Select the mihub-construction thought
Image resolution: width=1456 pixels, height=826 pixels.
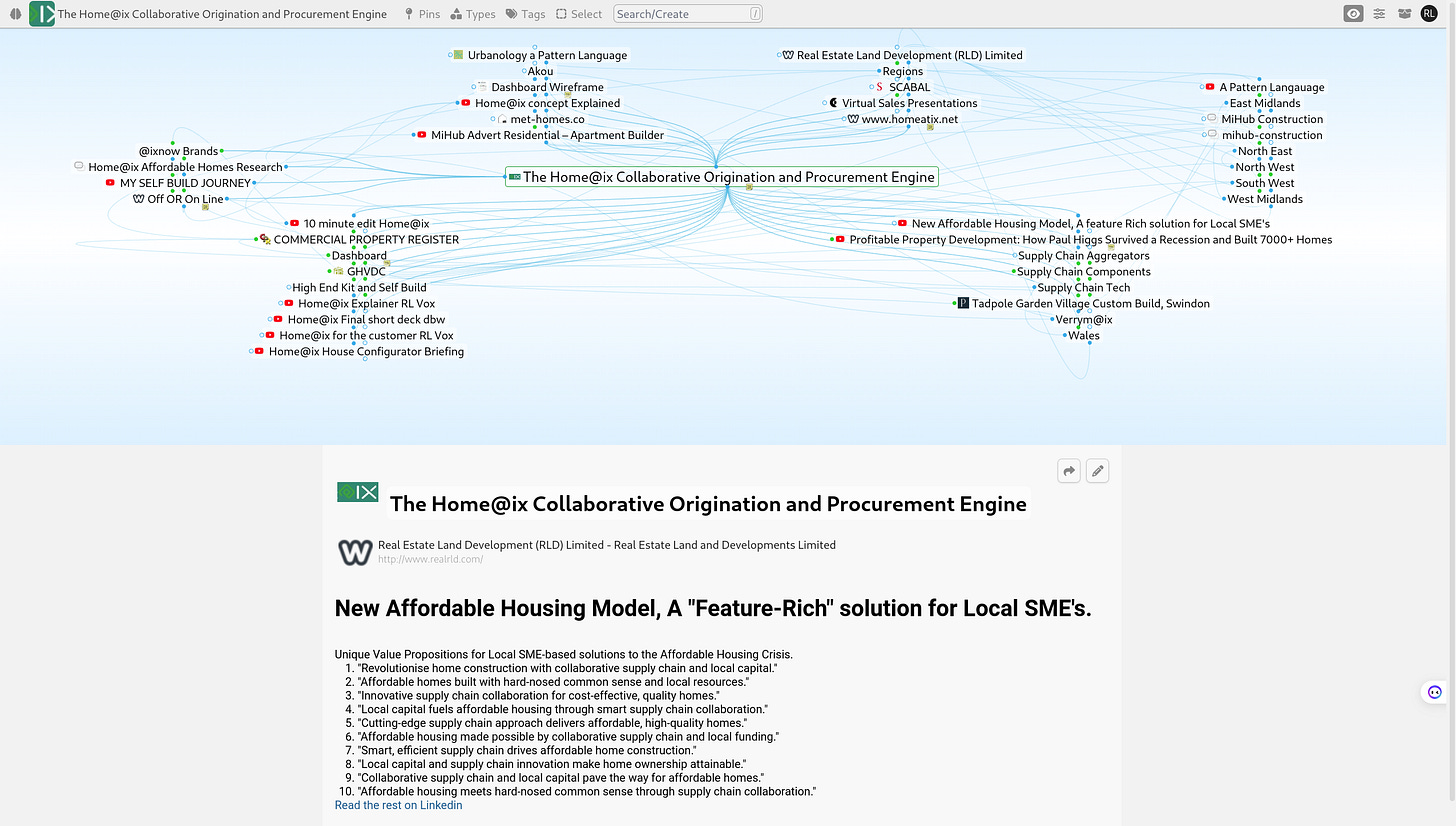coord(1272,135)
